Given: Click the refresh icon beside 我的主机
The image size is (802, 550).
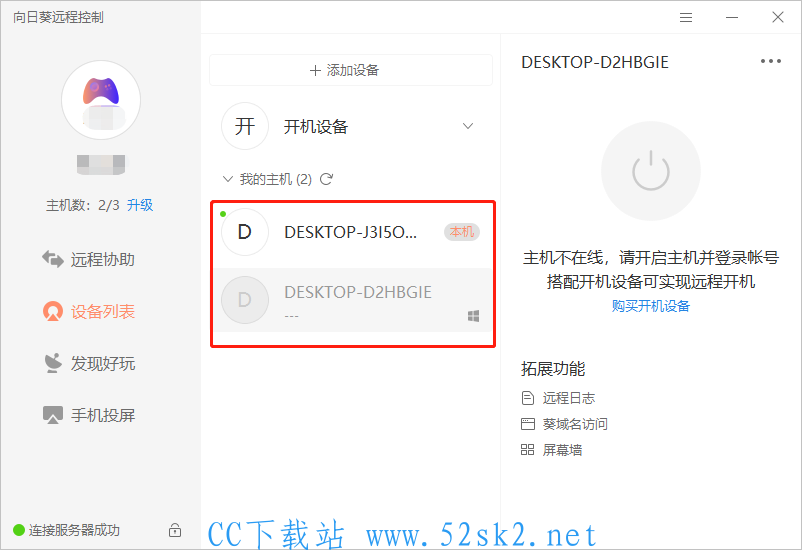Looking at the screenshot, I should pos(326,179).
